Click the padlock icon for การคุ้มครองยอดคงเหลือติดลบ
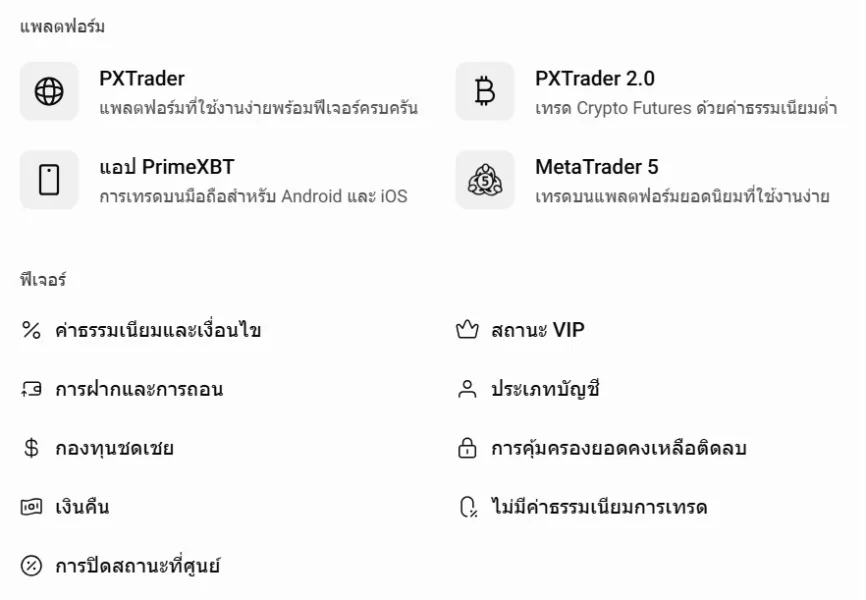The height and width of the screenshot is (600, 866). pyautogui.click(x=467, y=448)
